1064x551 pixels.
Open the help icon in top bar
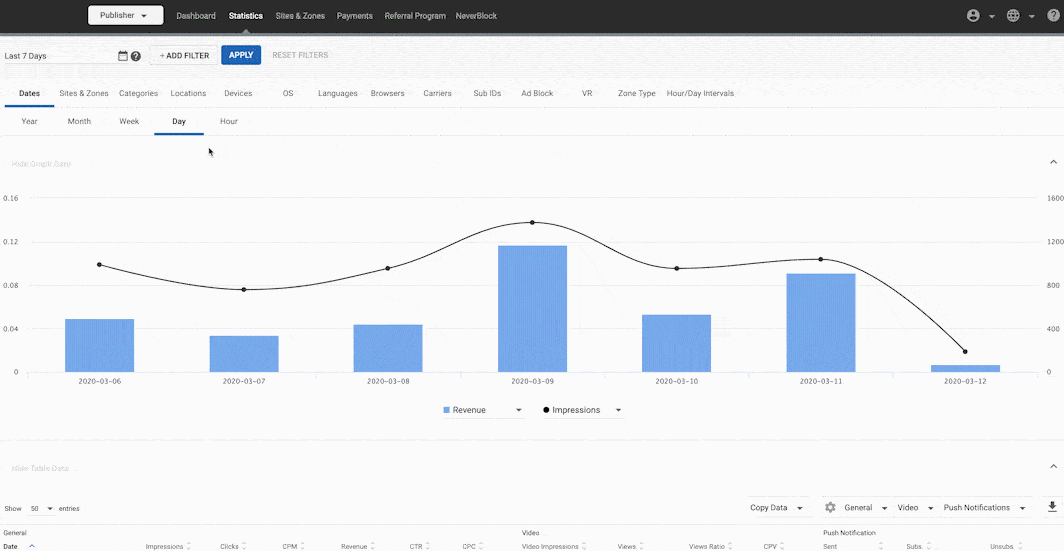(x=1052, y=16)
